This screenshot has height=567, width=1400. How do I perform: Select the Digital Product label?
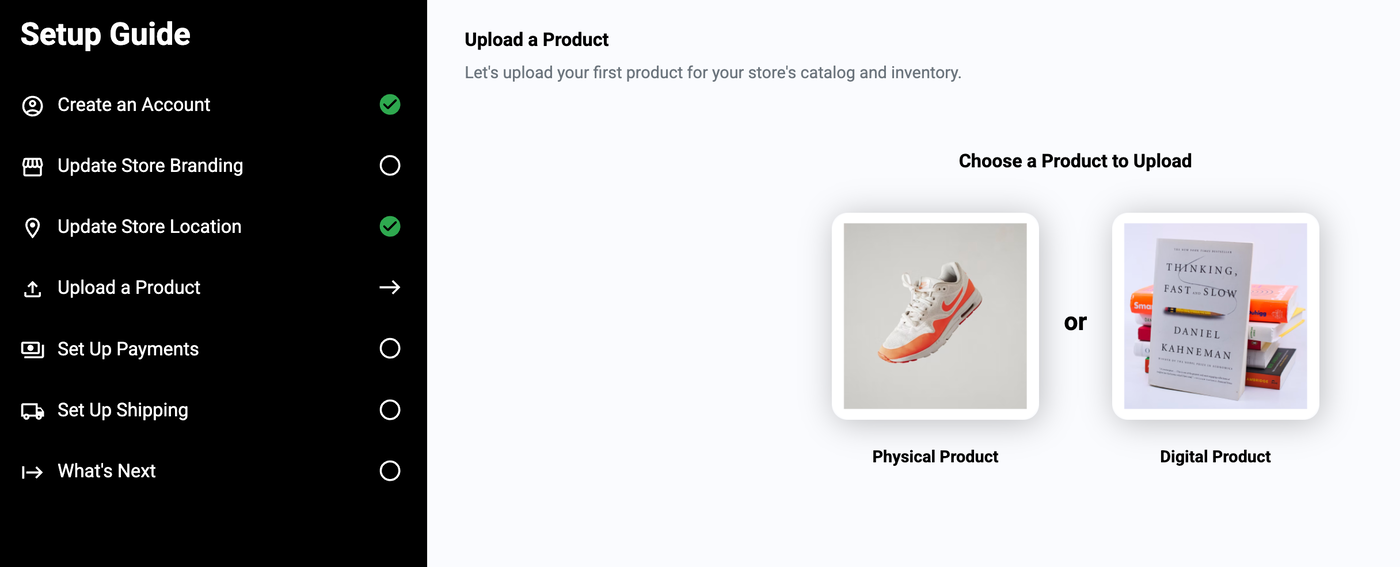click(1215, 457)
